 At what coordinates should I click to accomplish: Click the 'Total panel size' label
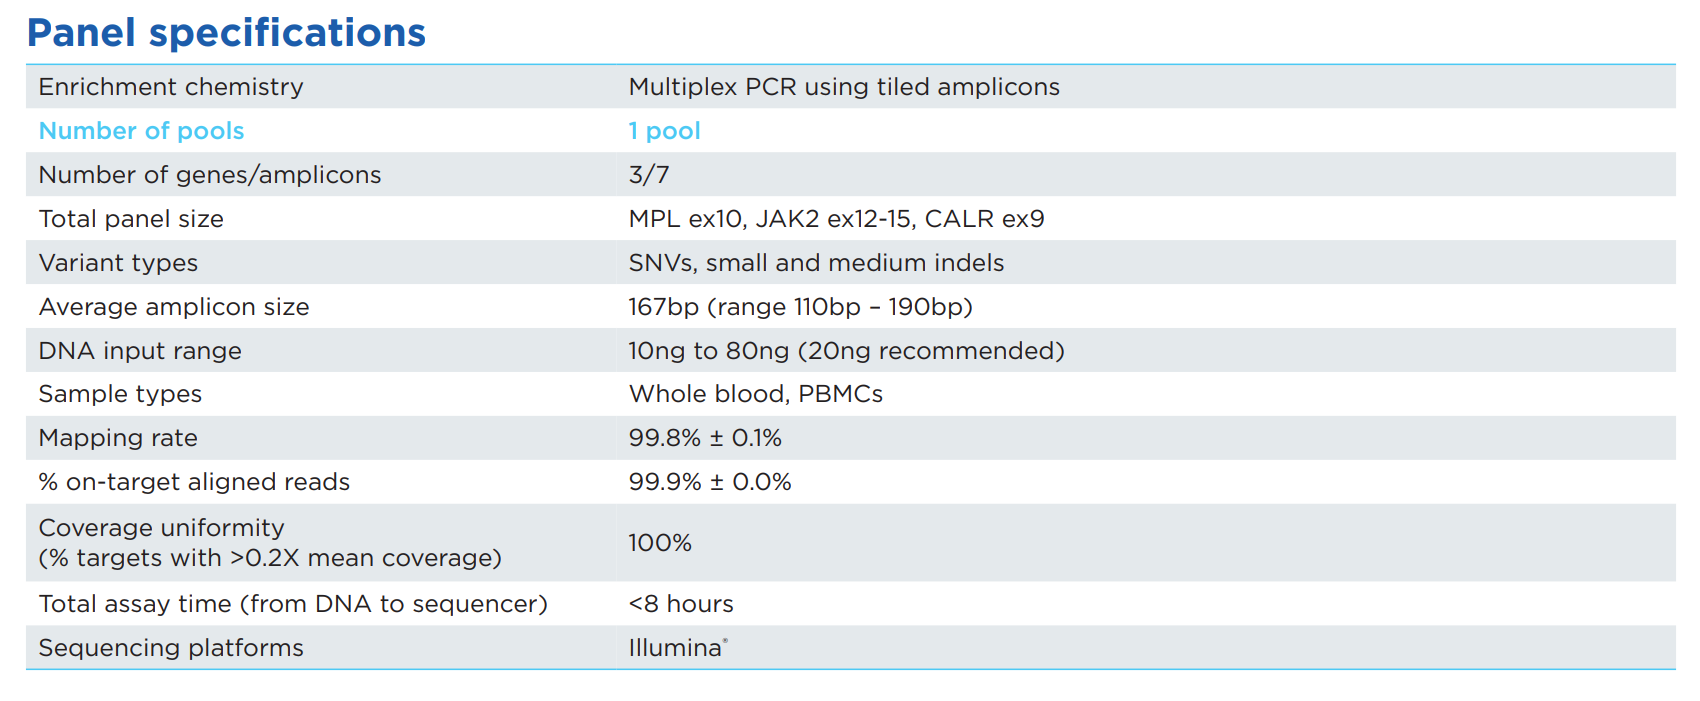131,219
